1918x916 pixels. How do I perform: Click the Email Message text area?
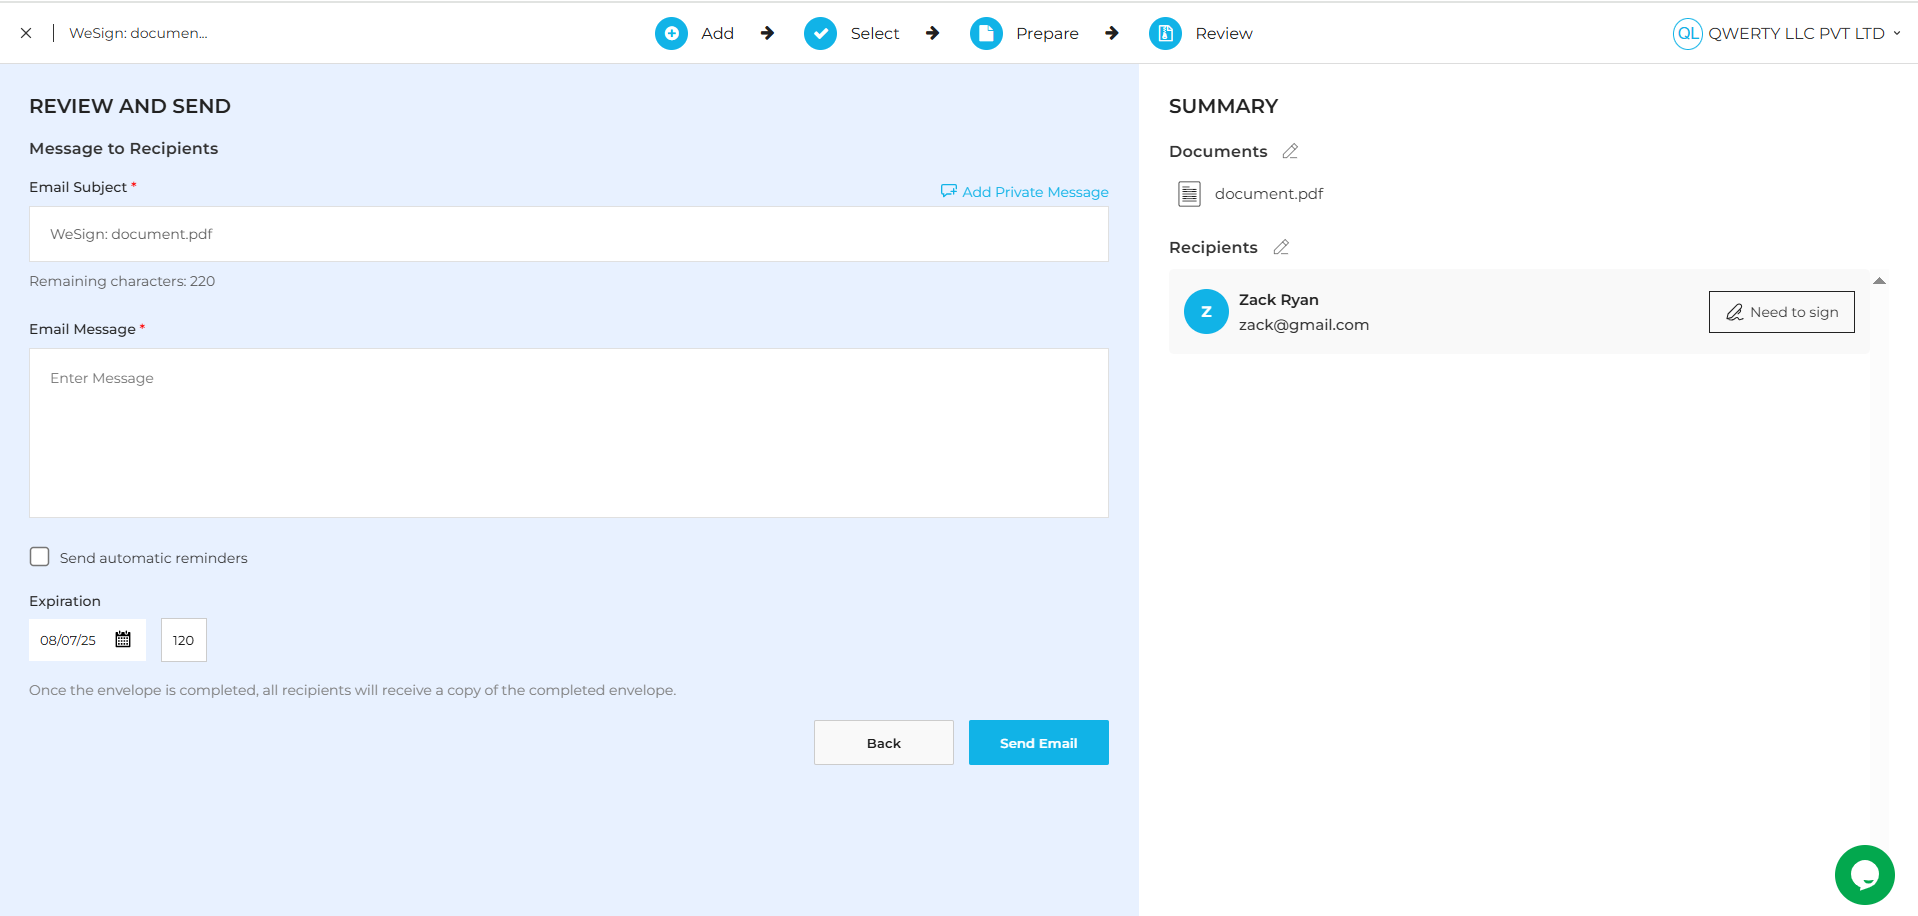click(568, 433)
